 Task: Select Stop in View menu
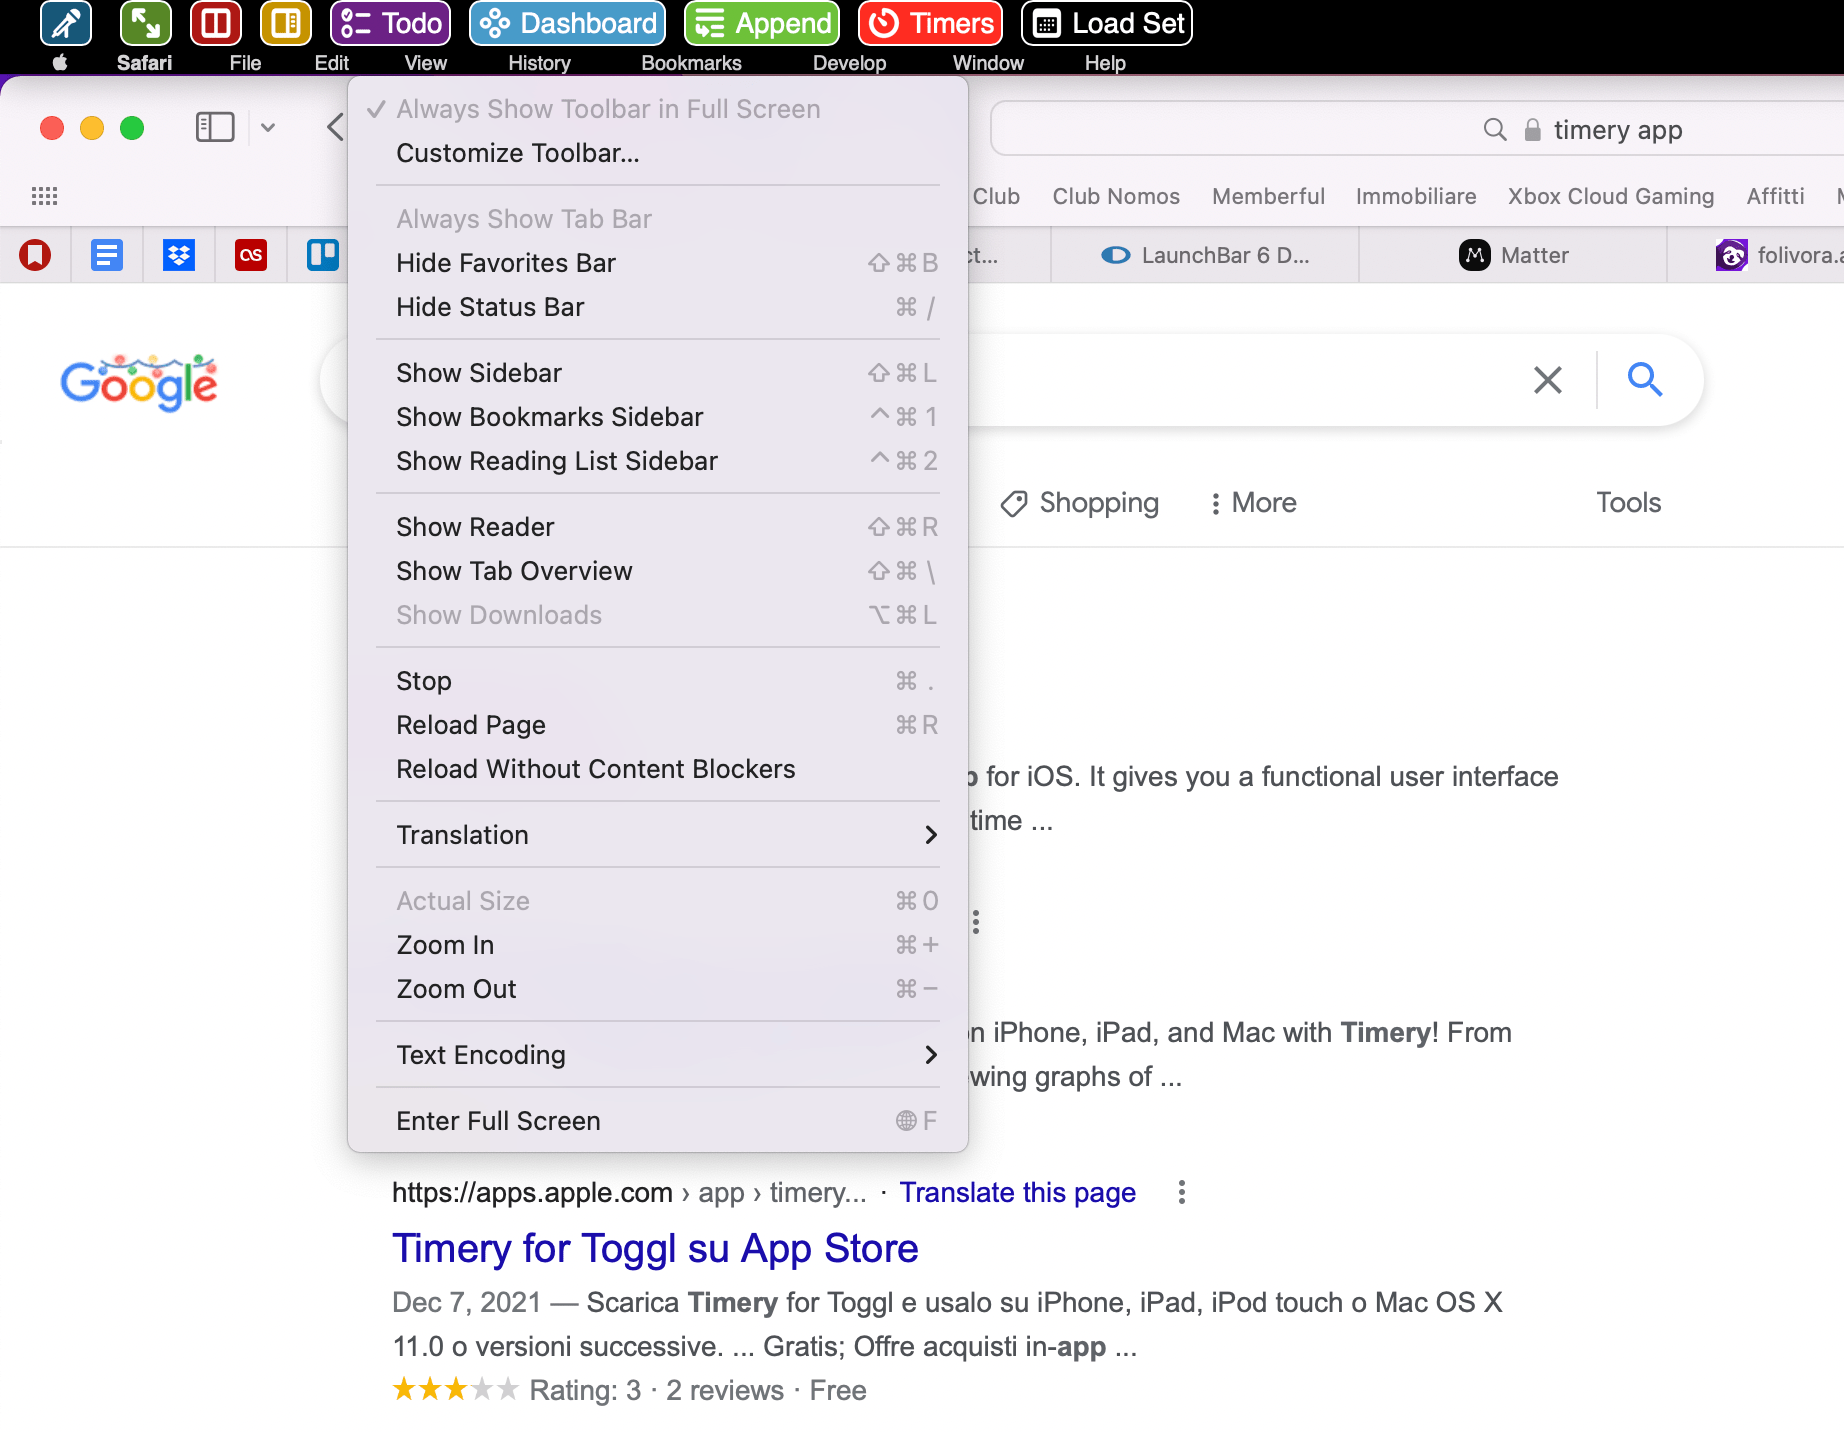coord(658,681)
